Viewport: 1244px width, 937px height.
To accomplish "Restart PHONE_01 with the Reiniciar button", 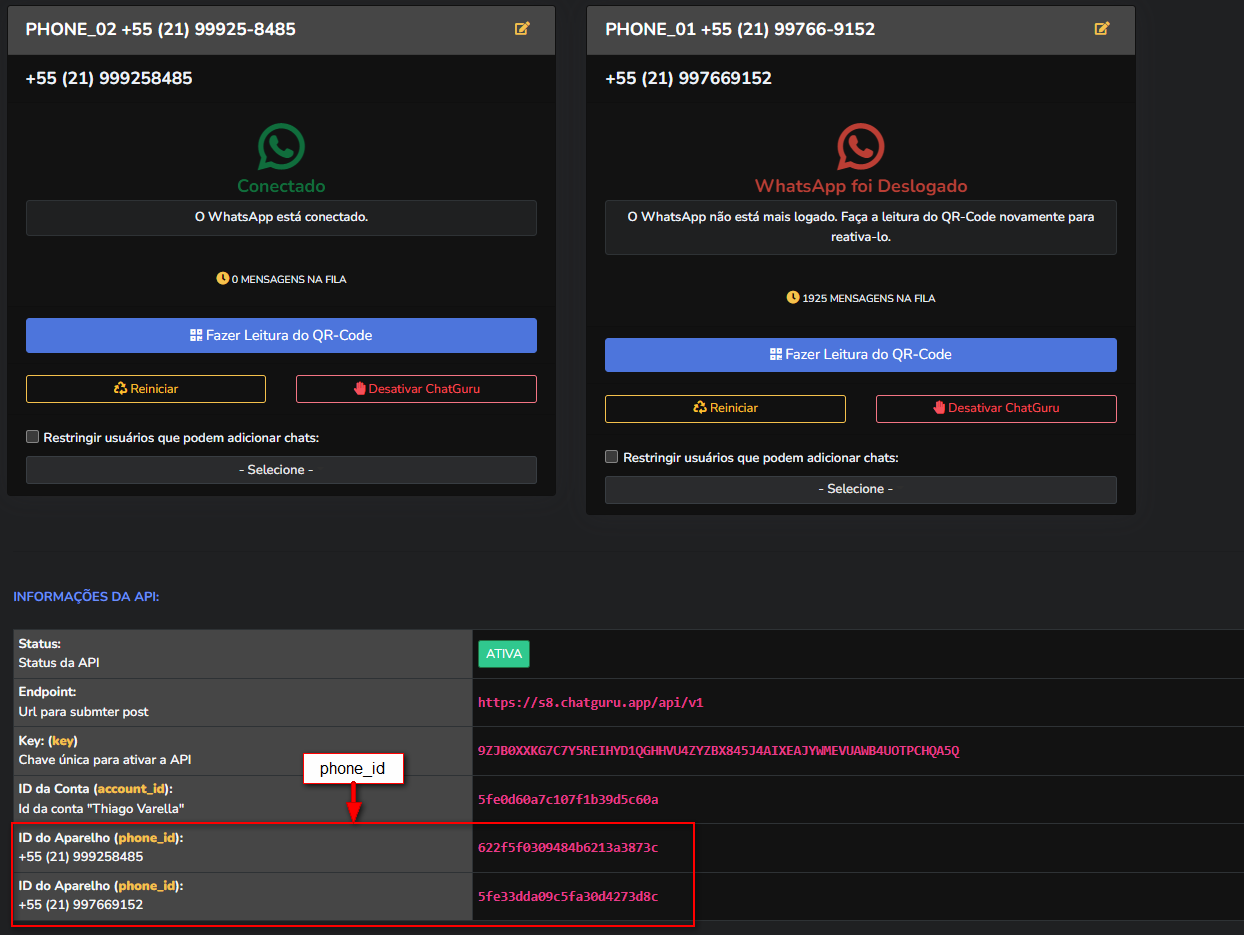I will 725,408.
